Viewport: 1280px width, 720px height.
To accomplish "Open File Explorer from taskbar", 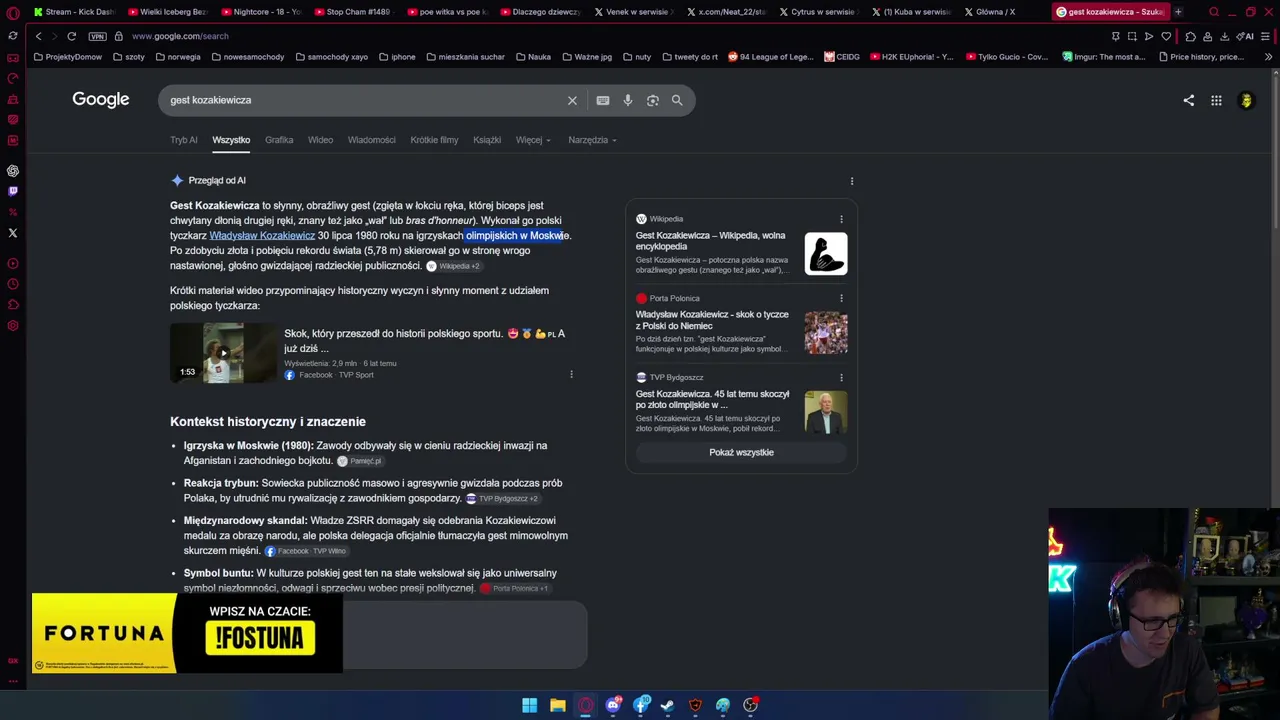I will (557, 705).
